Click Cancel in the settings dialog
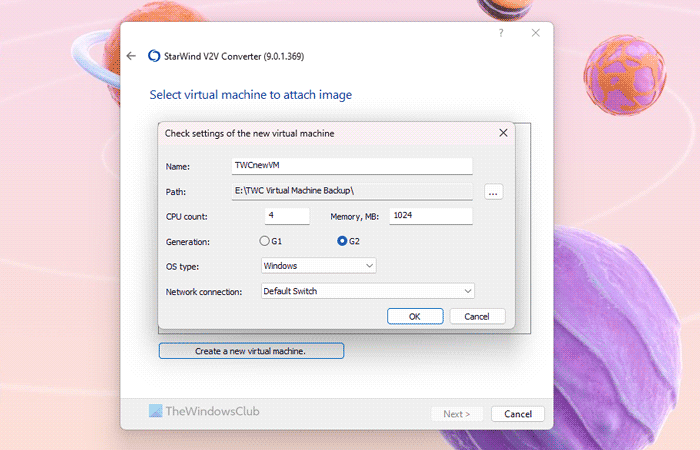This screenshot has height=450, width=700. 477,317
